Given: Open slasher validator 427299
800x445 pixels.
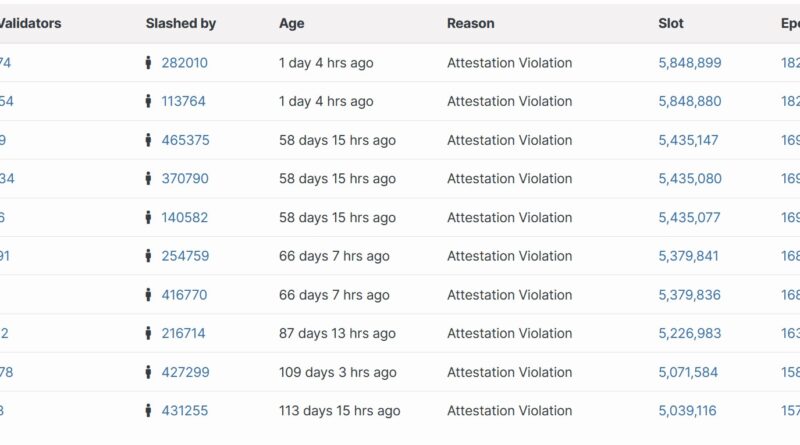Looking at the screenshot, I should (185, 372).
